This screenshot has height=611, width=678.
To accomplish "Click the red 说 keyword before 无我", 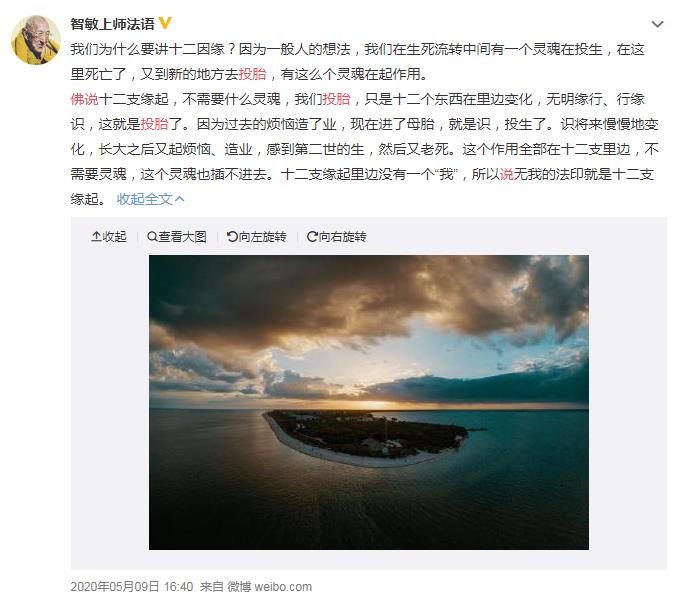I will tap(506, 174).
